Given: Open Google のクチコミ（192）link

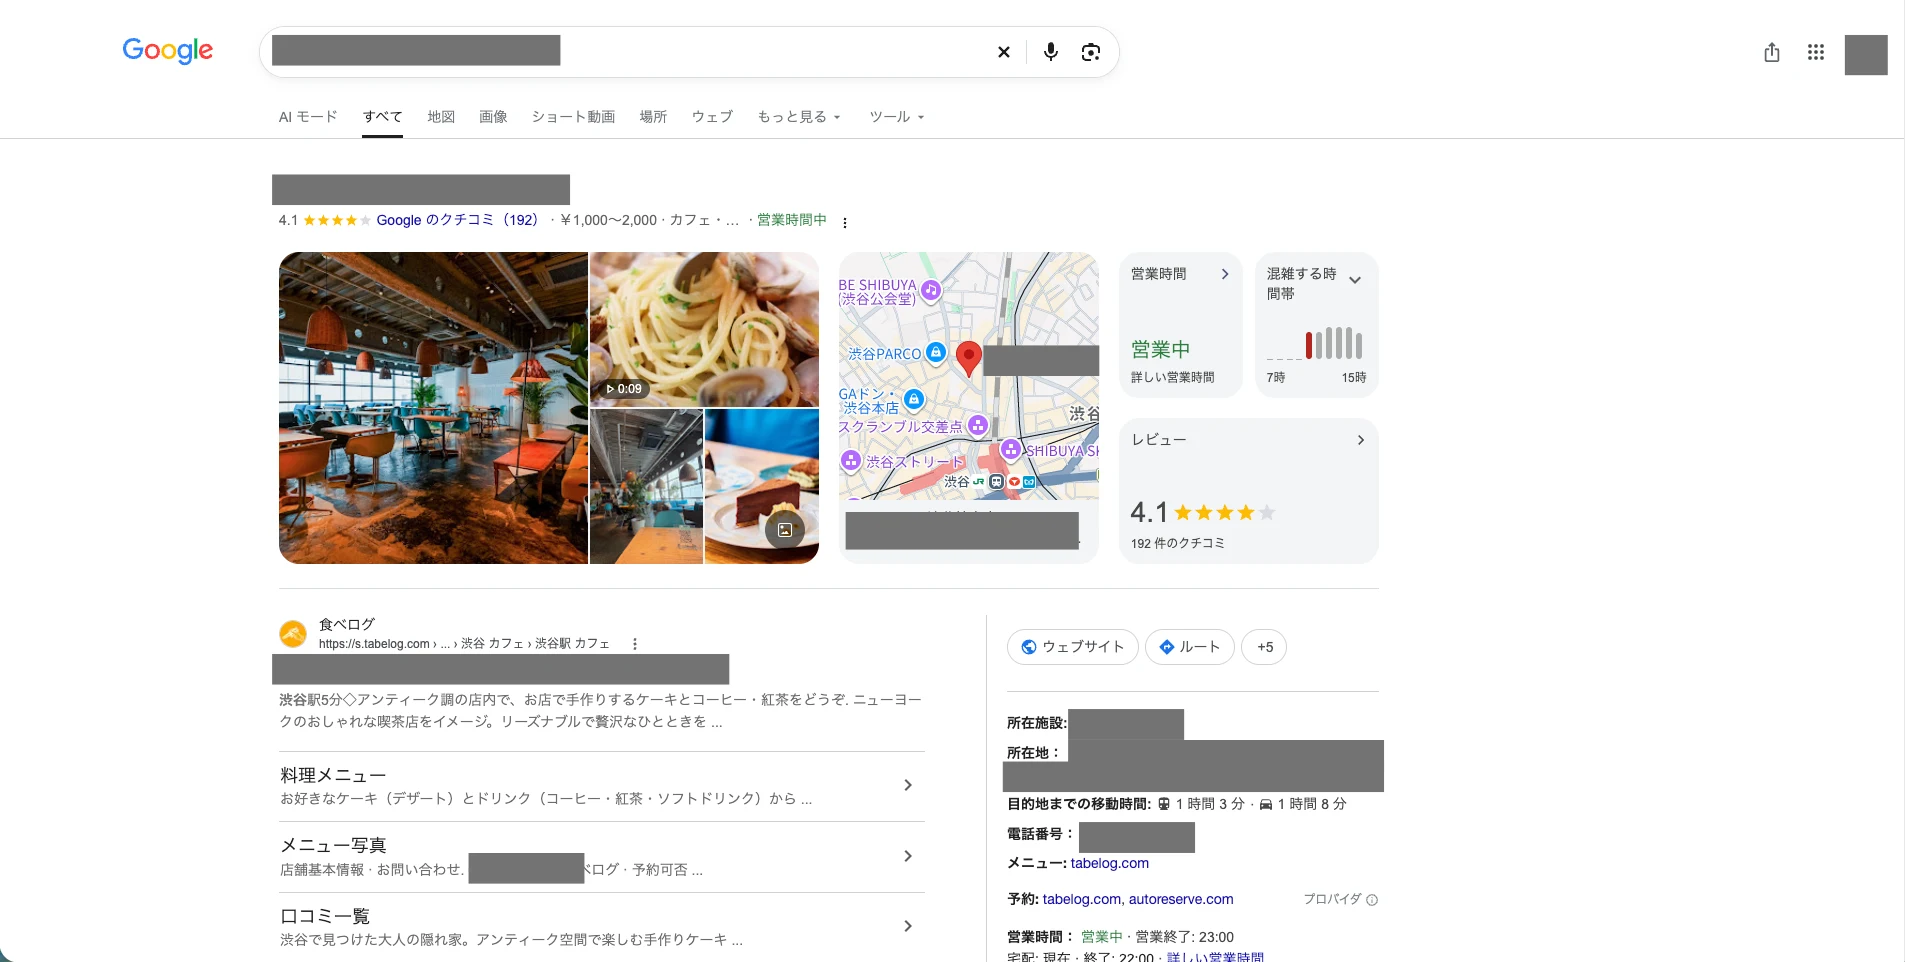Looking at the screenshot, I should tap(458, 220).
